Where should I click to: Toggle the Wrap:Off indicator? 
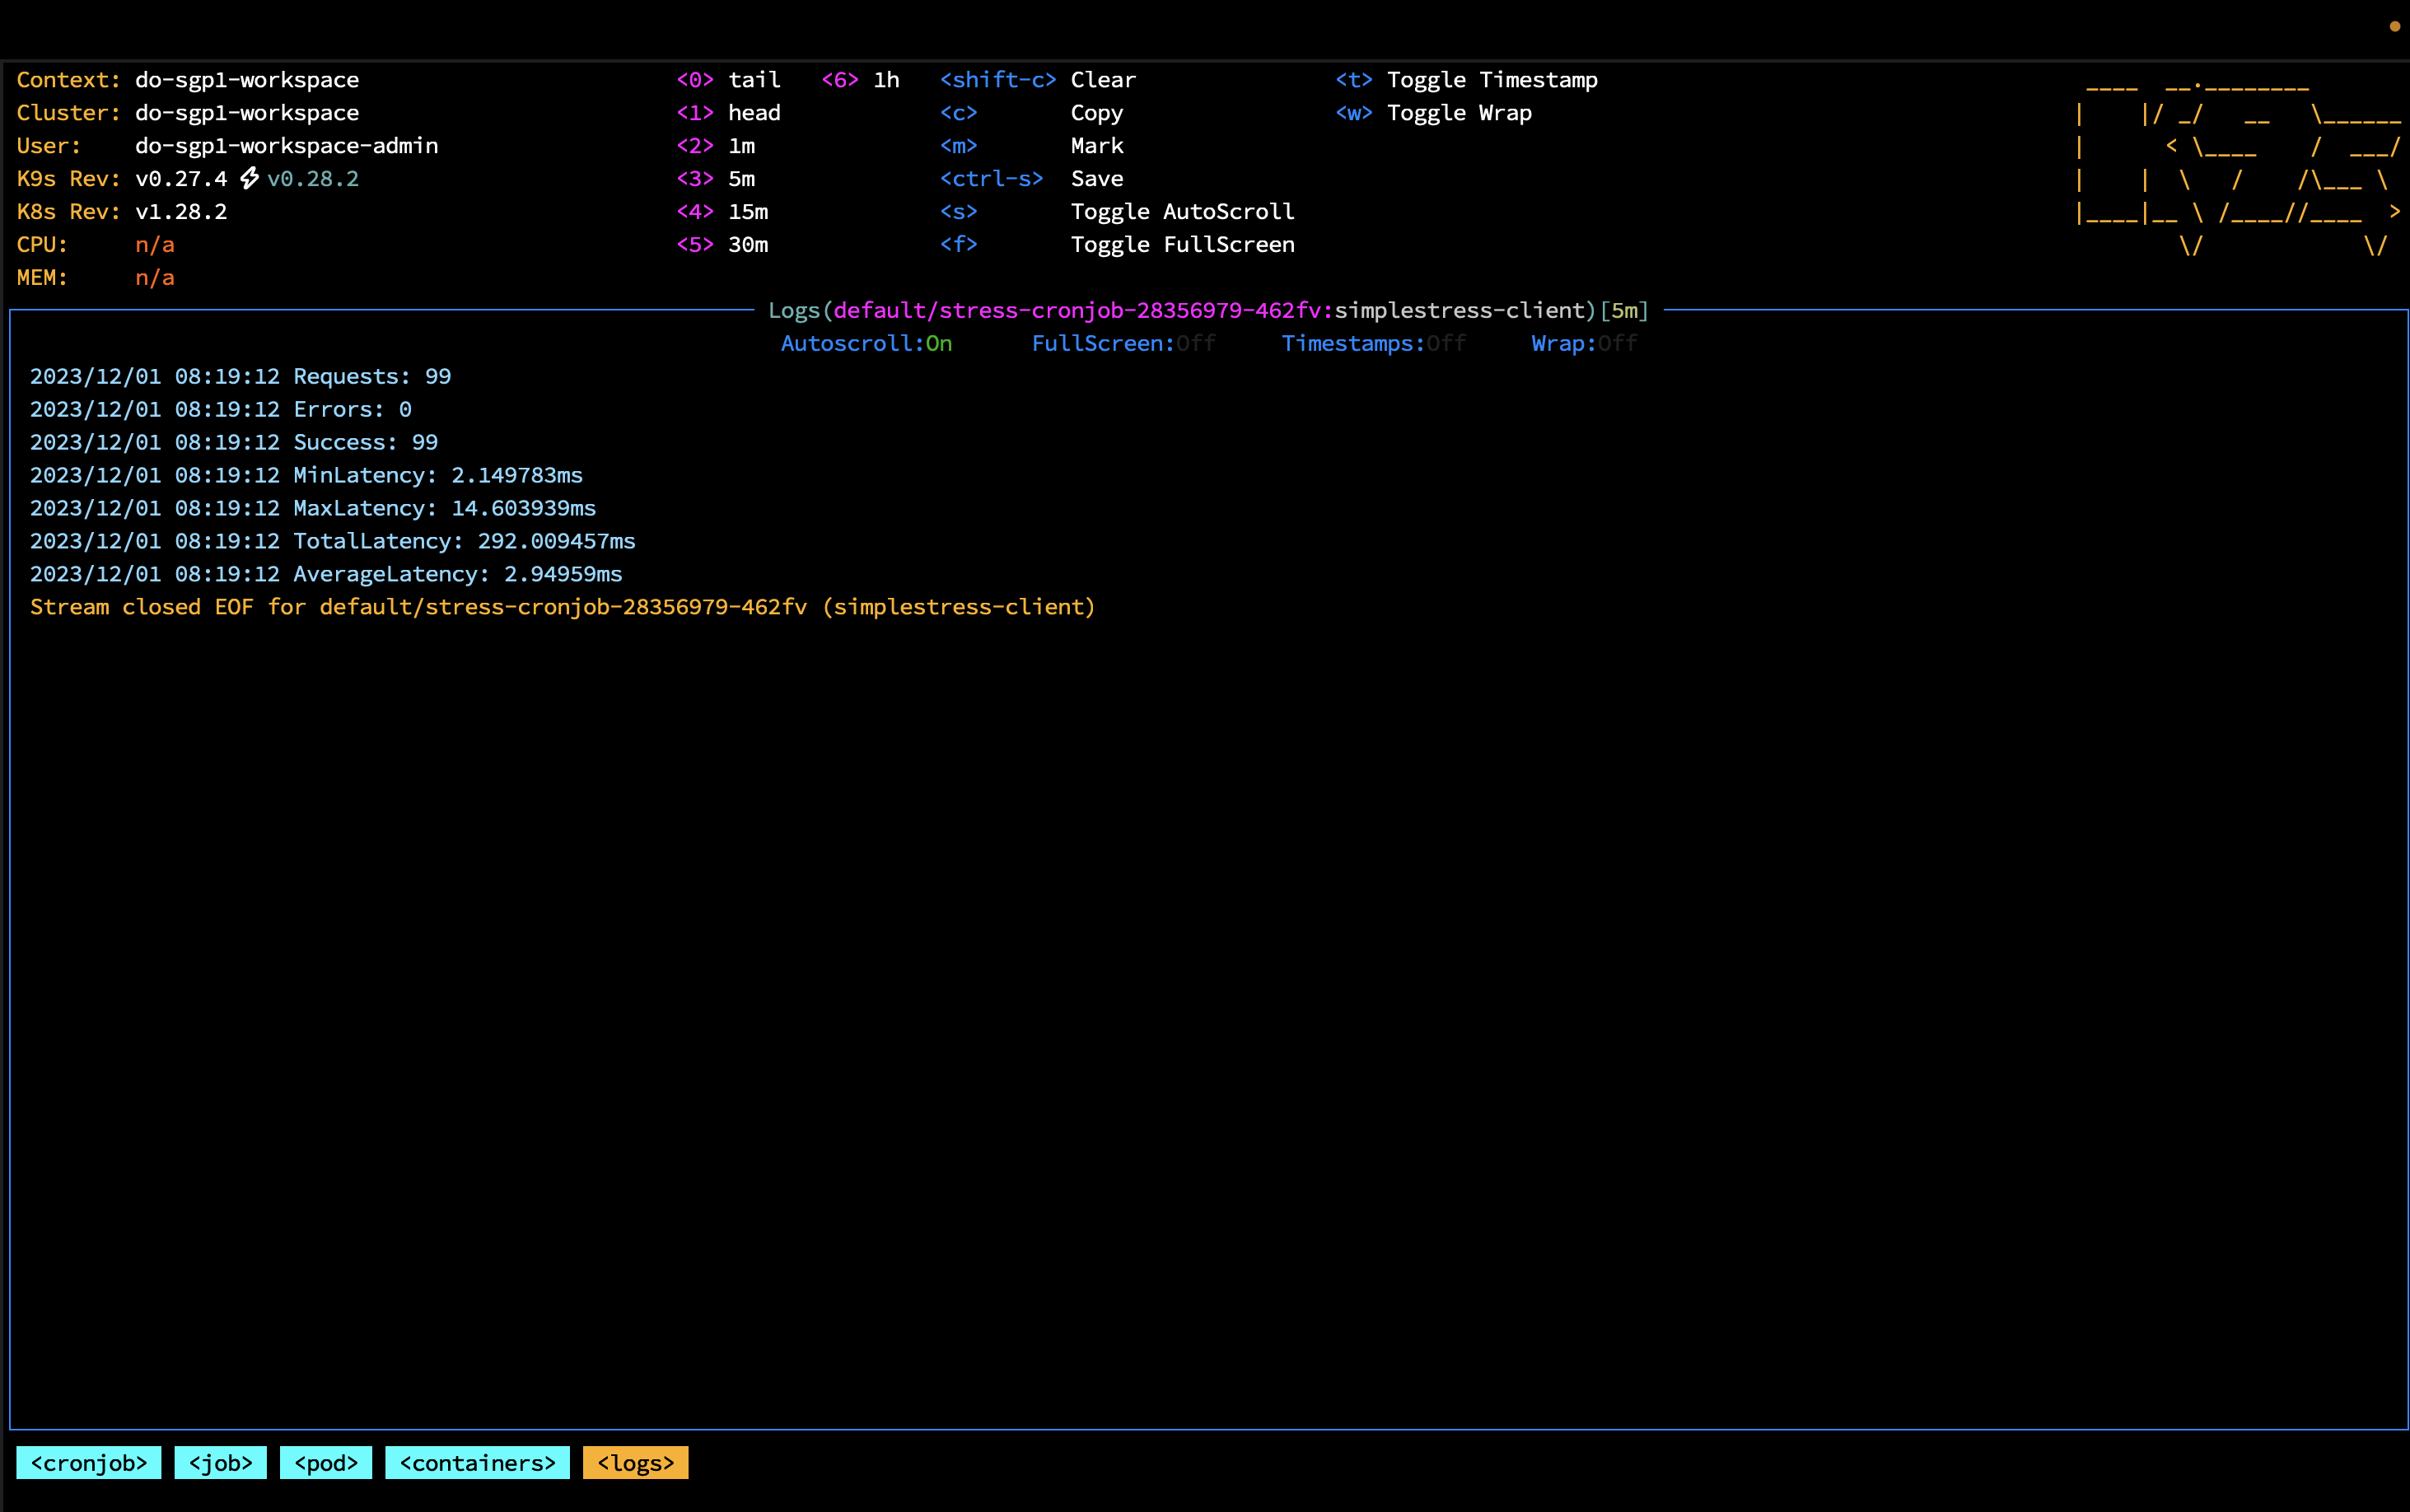tap(1583, 343)
